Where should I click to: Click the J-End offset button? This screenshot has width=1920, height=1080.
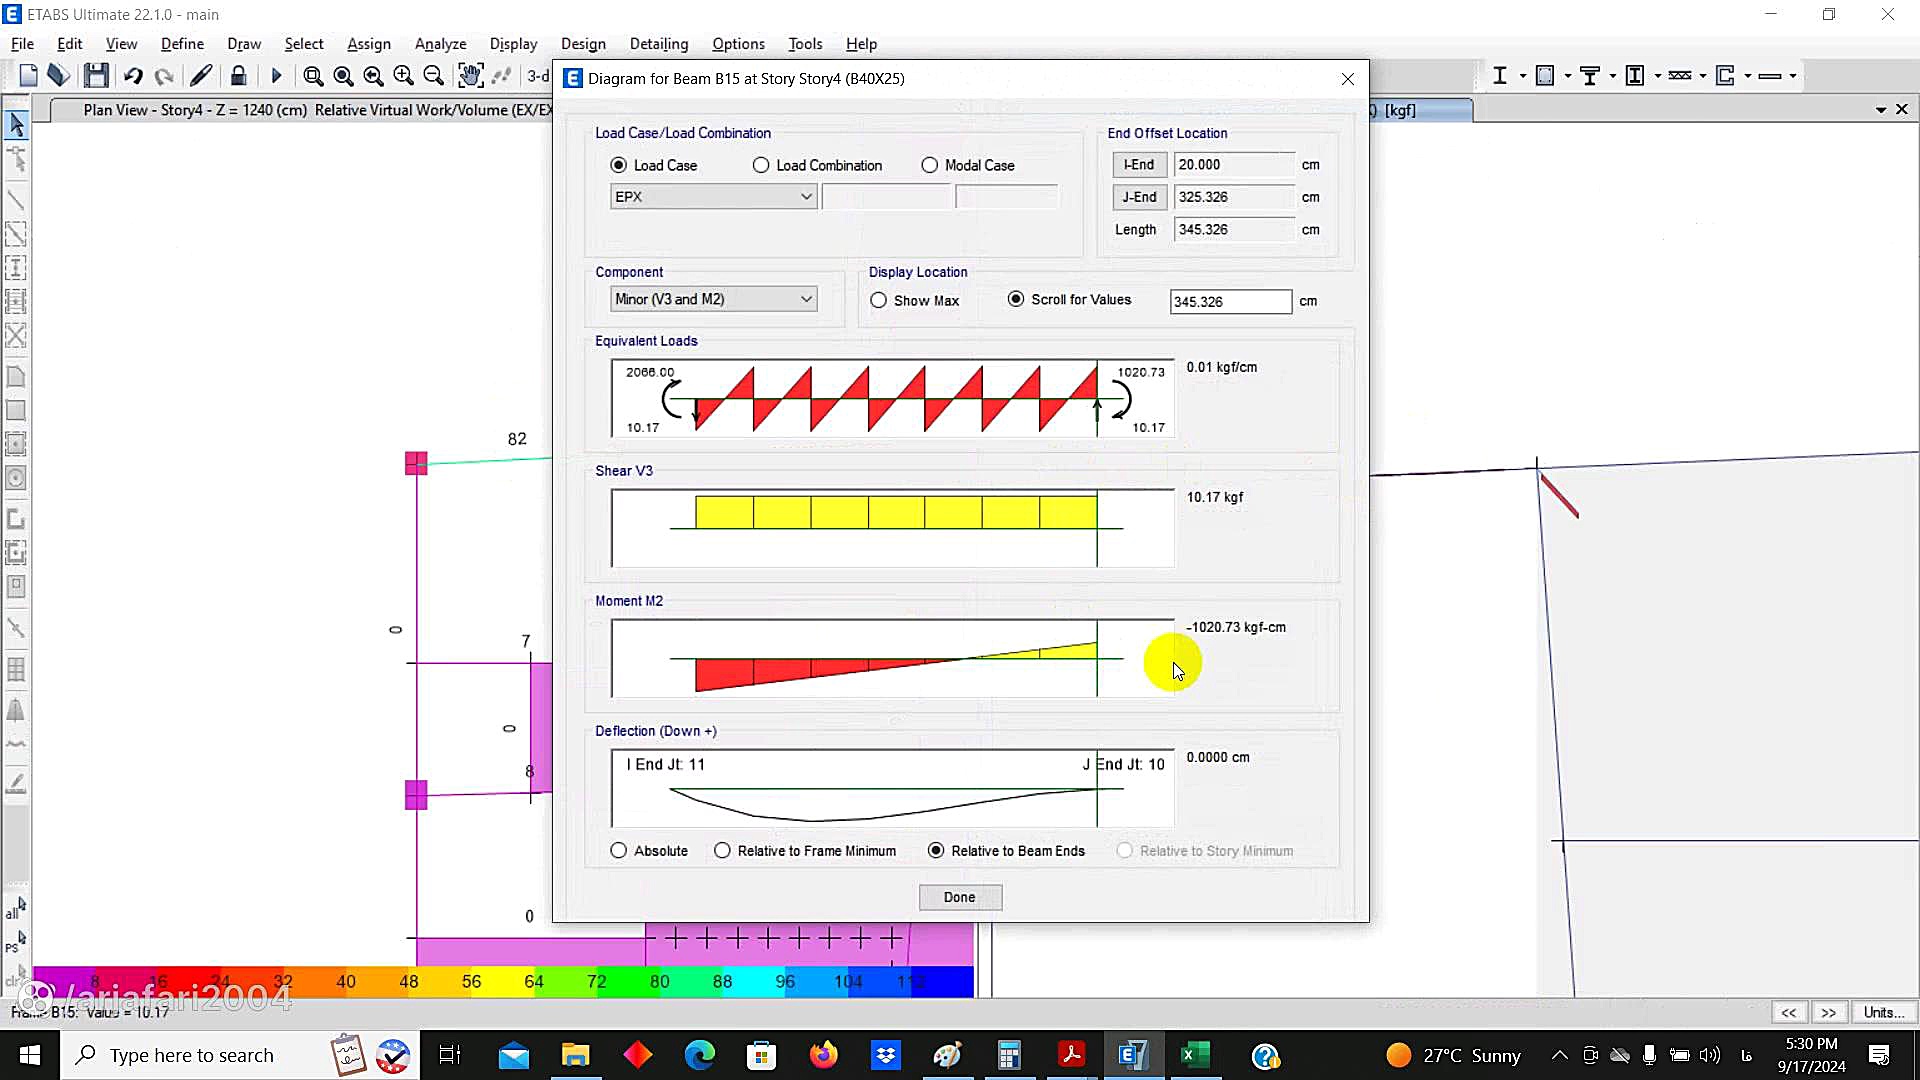(1139, 197)
